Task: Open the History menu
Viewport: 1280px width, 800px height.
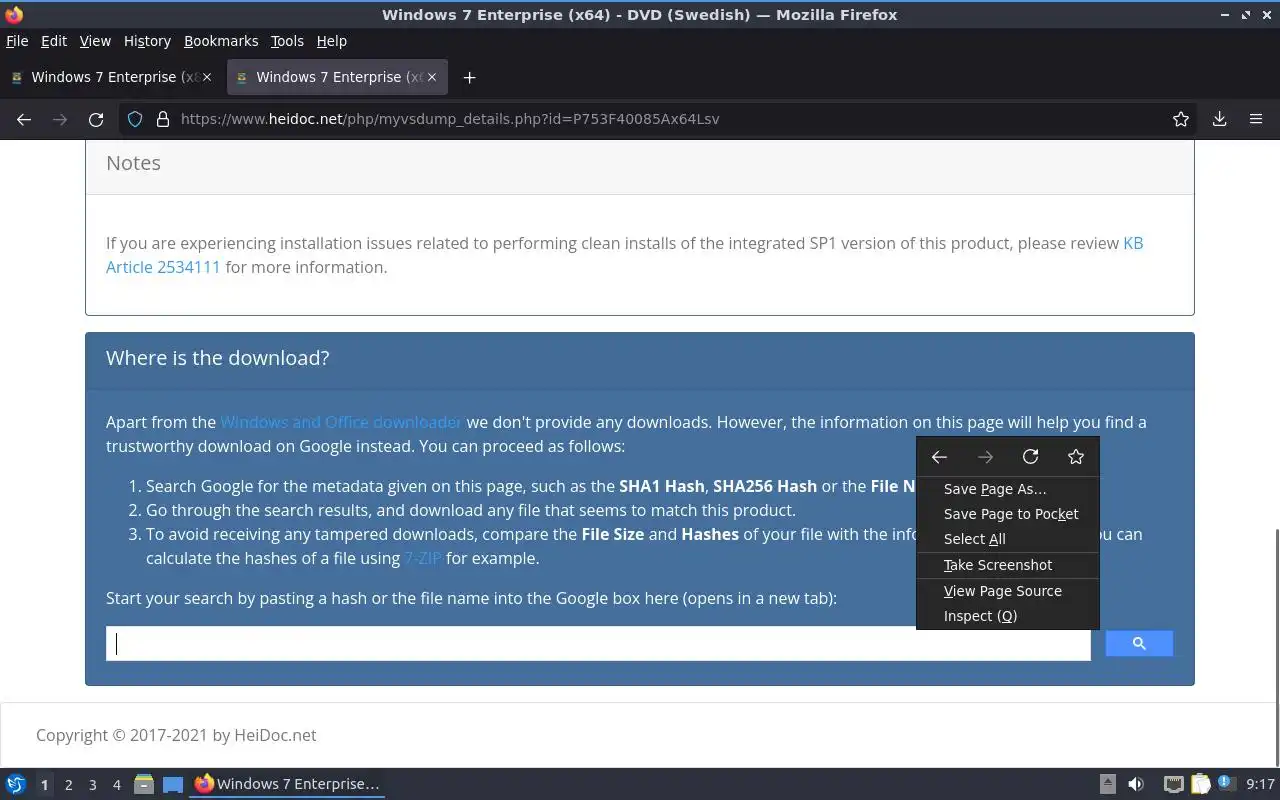Action: pyautogui.click(x=147, y=41)
